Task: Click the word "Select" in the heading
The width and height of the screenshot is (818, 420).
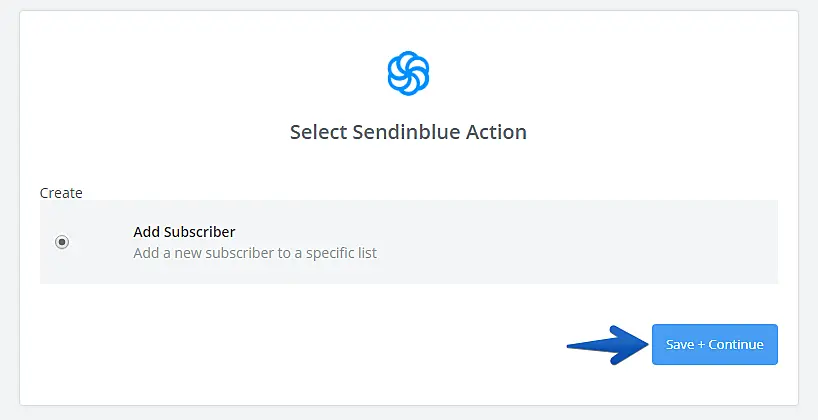Action: (x=318, y=132)
